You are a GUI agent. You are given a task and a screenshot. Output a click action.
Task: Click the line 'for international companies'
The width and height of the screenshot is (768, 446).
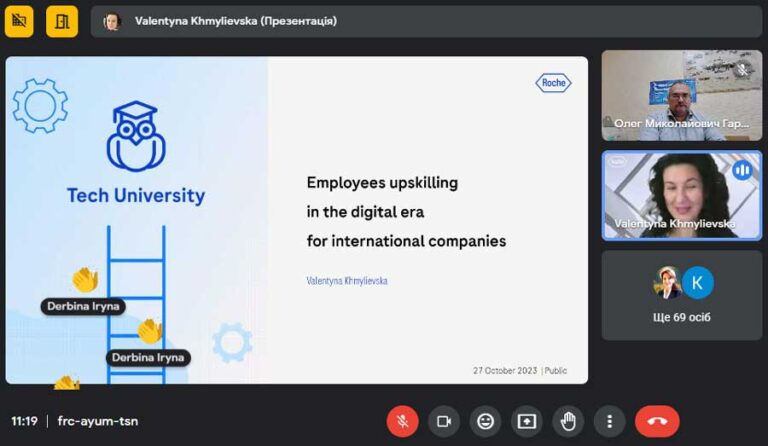point(406,241)
